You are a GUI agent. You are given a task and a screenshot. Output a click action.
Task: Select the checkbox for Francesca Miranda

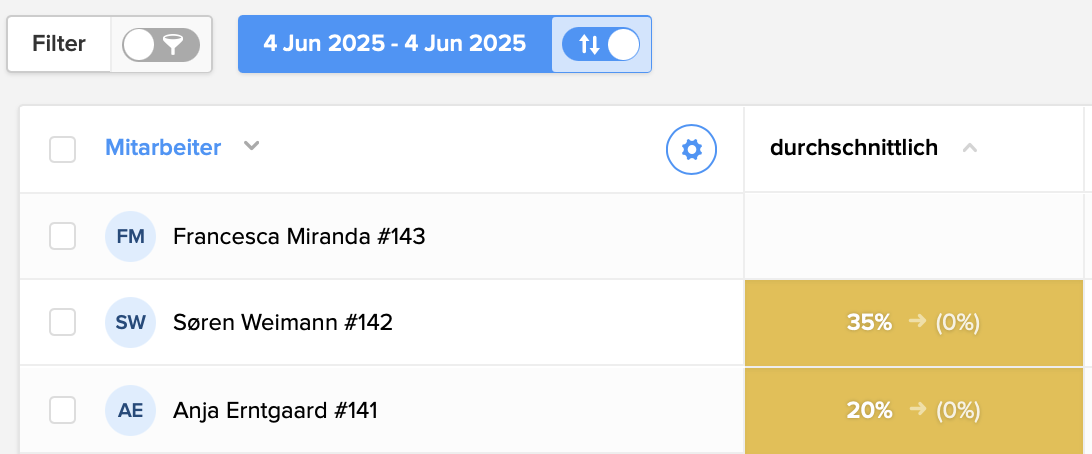[x=63, y=237]
